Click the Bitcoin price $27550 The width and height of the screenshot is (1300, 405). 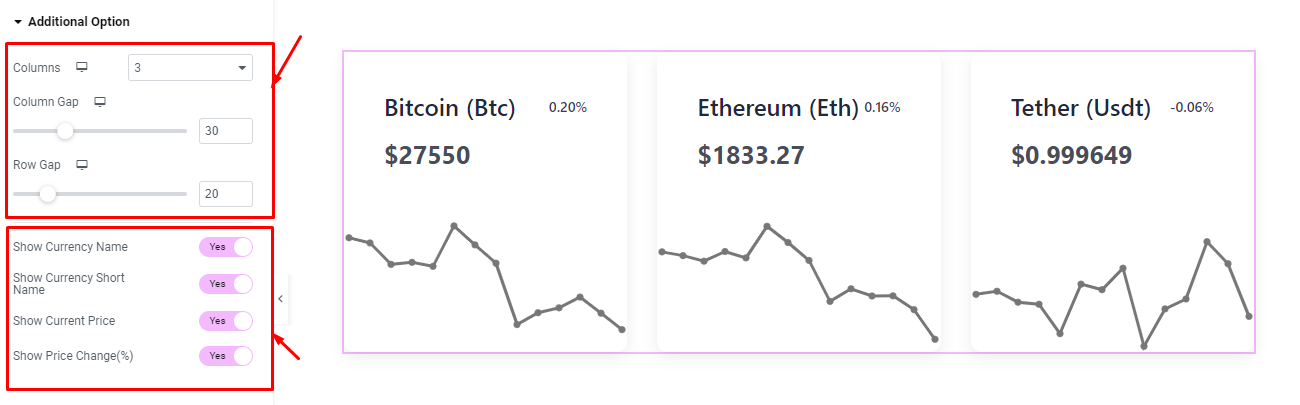(x=427, y=155)
